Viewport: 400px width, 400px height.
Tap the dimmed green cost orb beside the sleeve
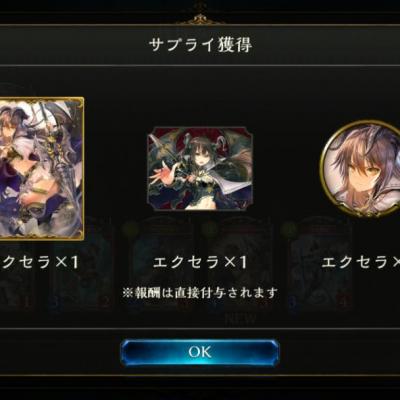point(128,229)
